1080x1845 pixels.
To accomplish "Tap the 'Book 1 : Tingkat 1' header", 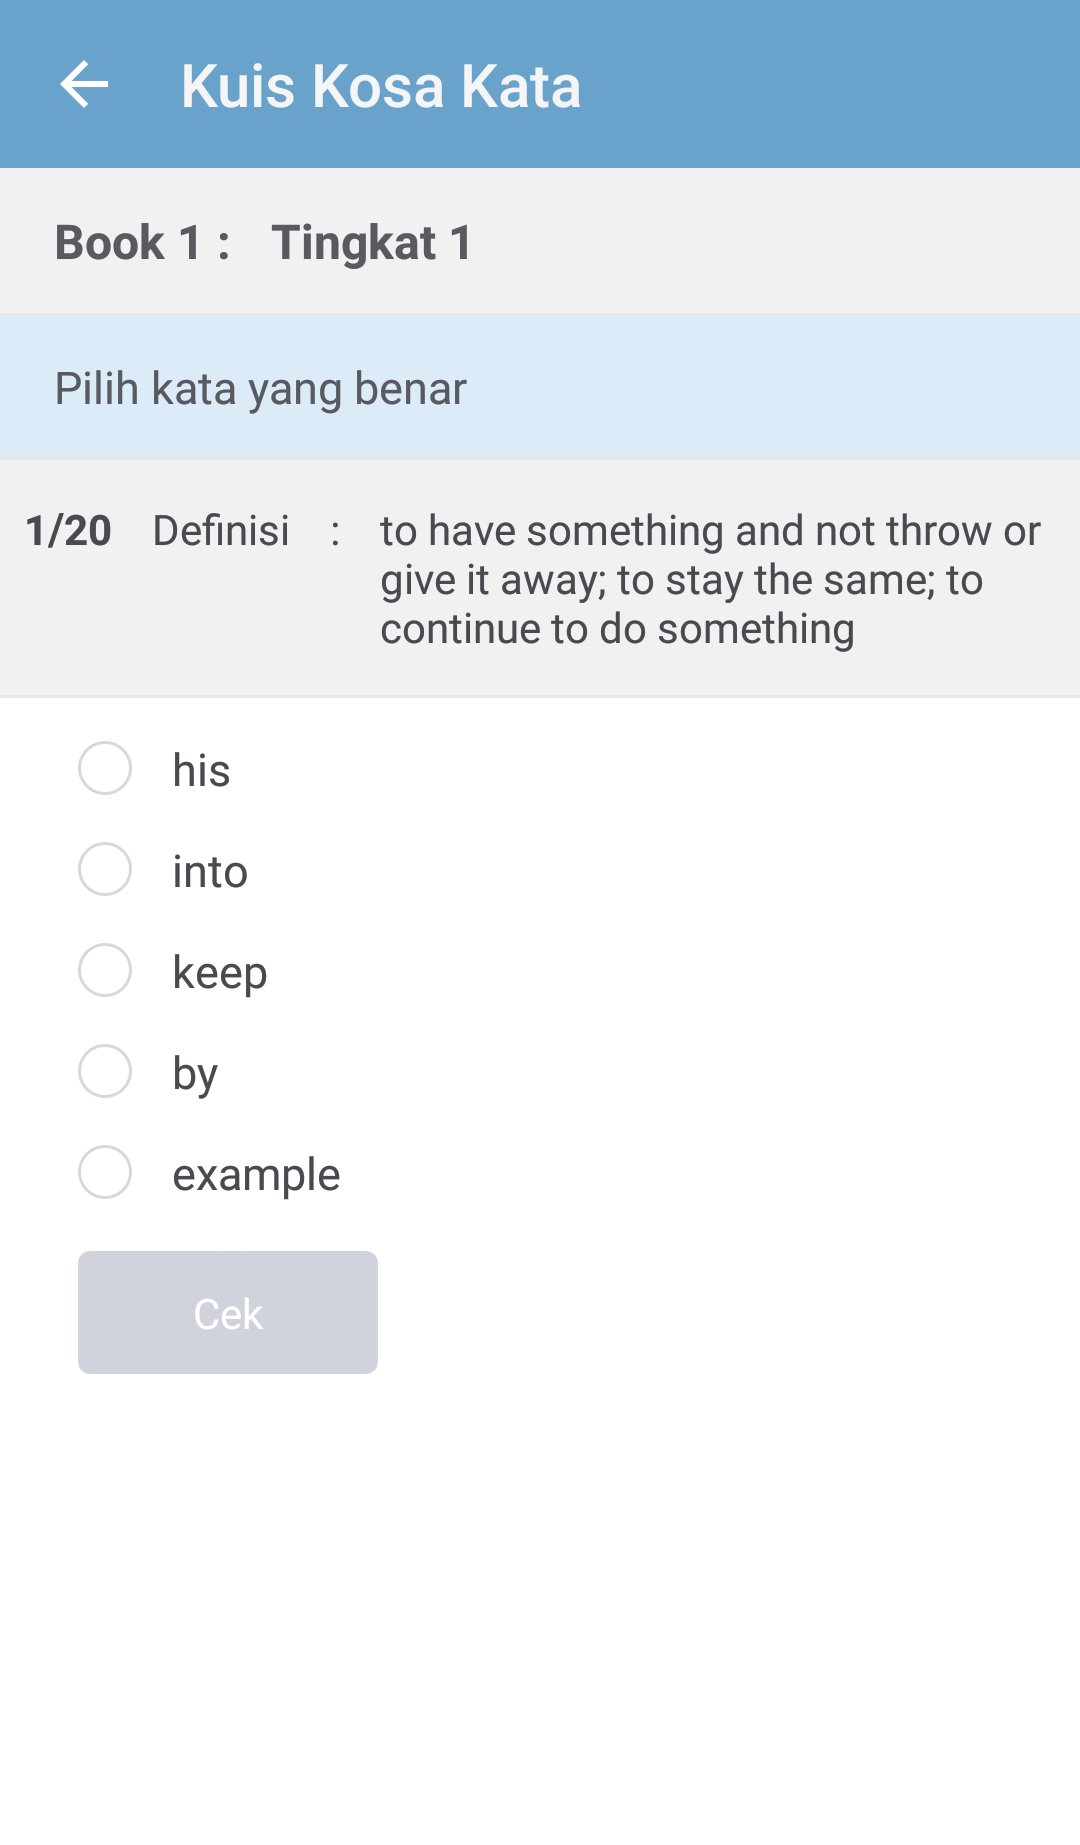I will pyautogui.click(x=264, y=243).
